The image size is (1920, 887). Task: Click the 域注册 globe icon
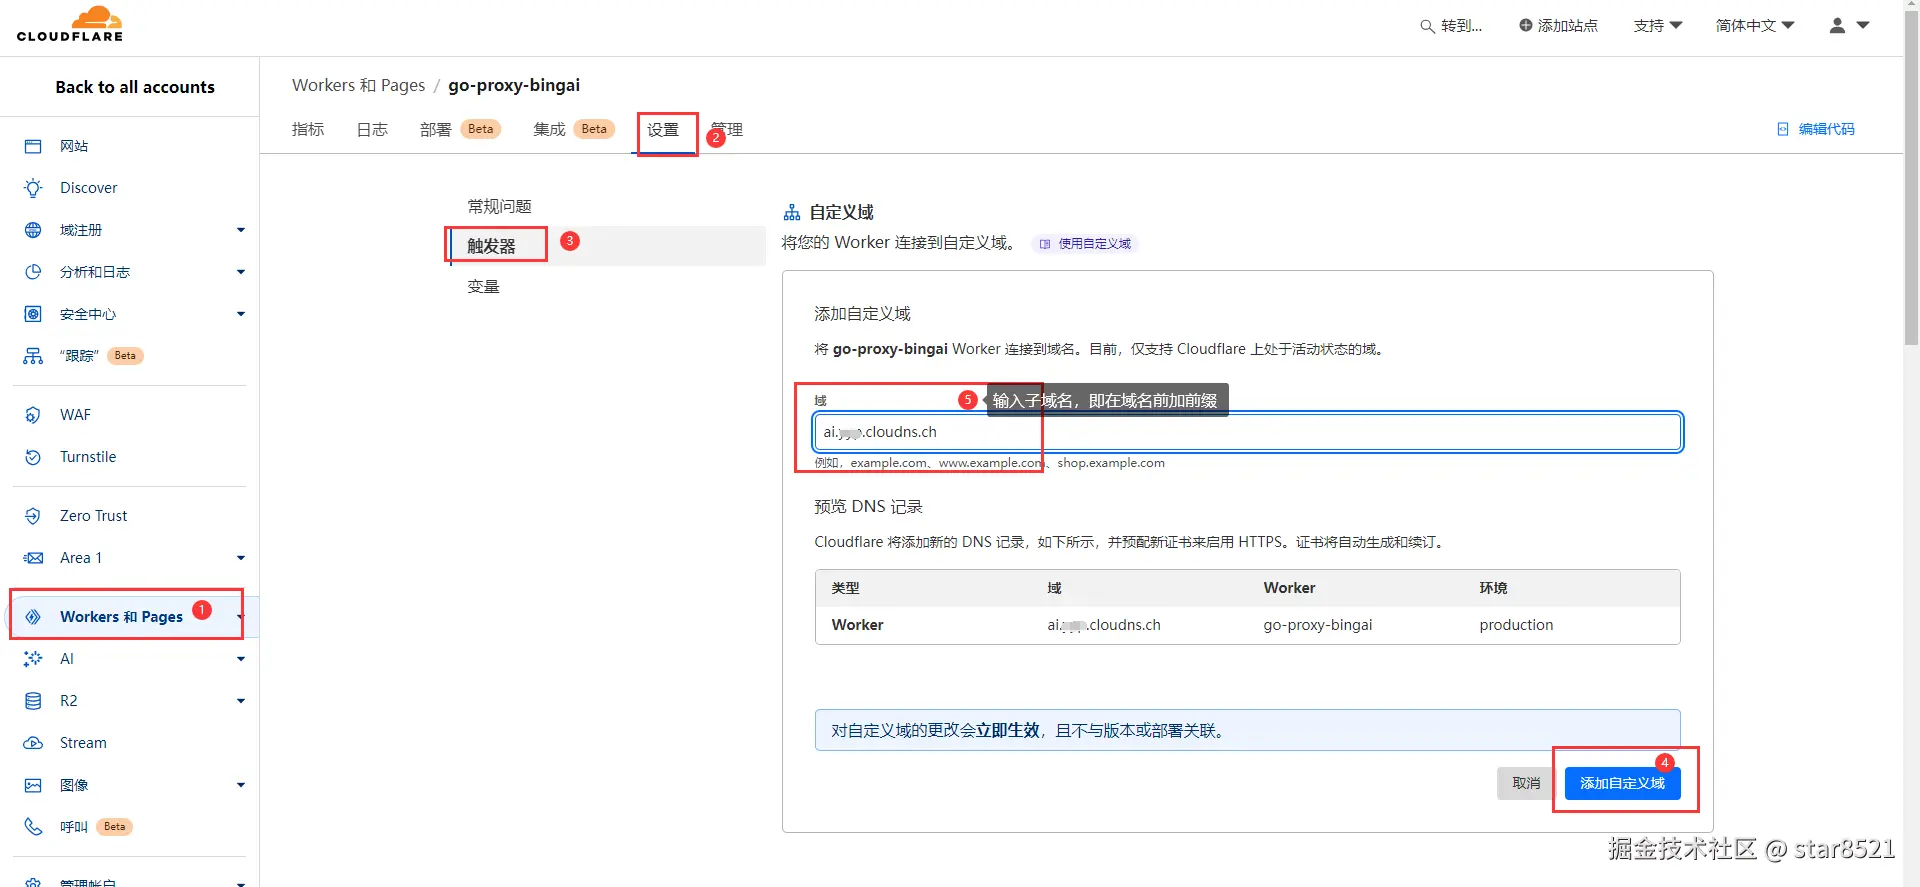tap(33, 230)
